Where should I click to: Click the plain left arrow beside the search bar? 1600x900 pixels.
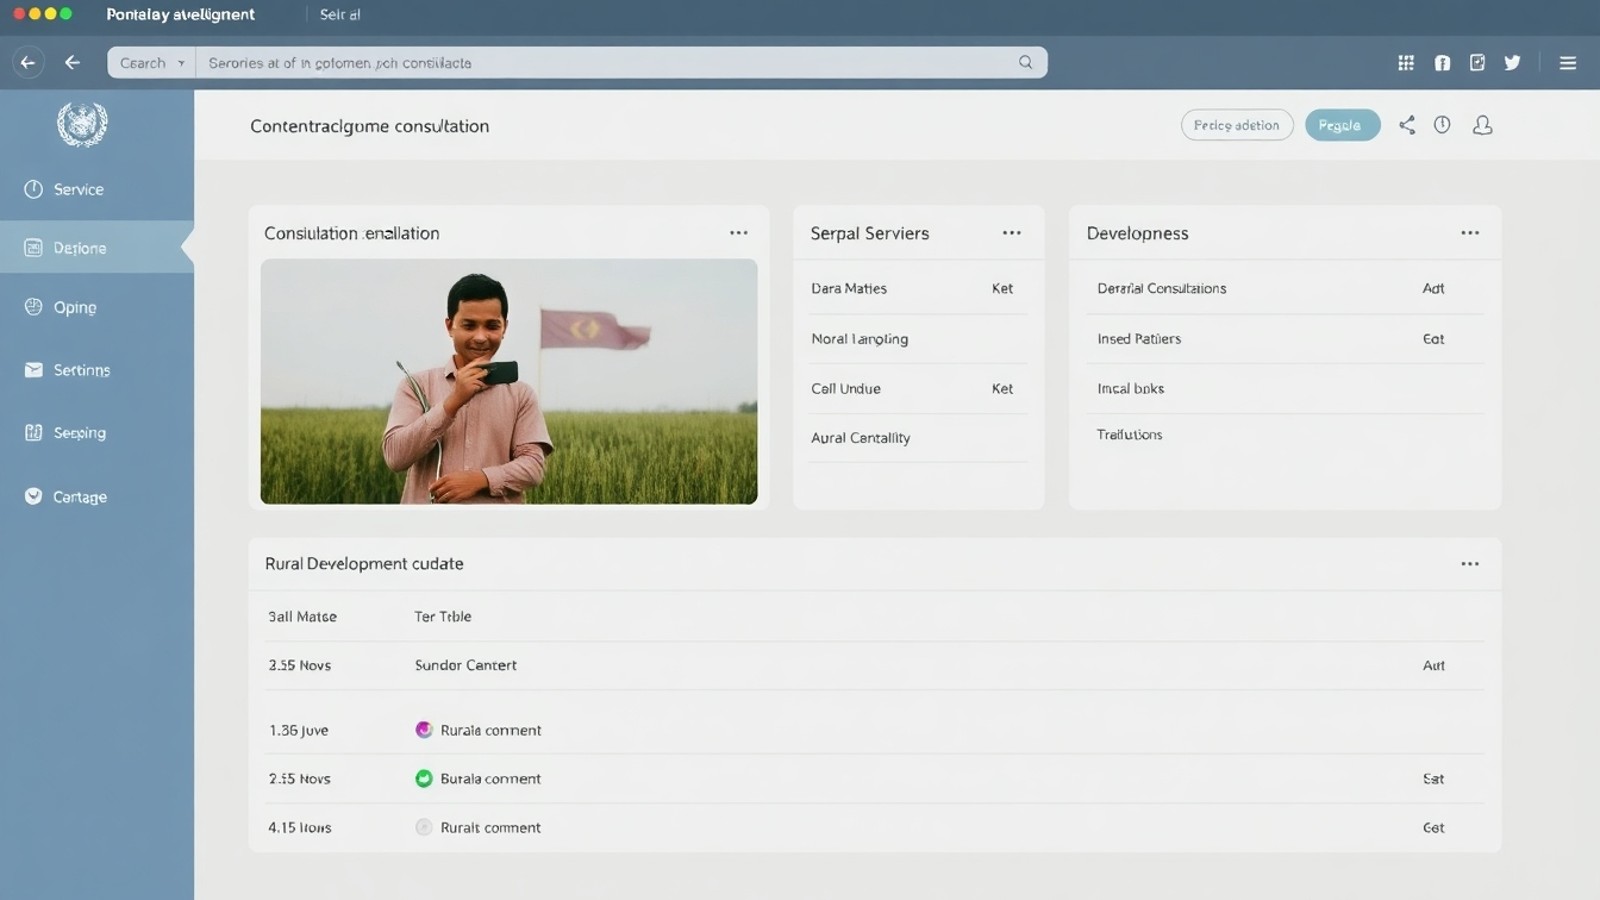pyautogui.click(x=72, y=62)
